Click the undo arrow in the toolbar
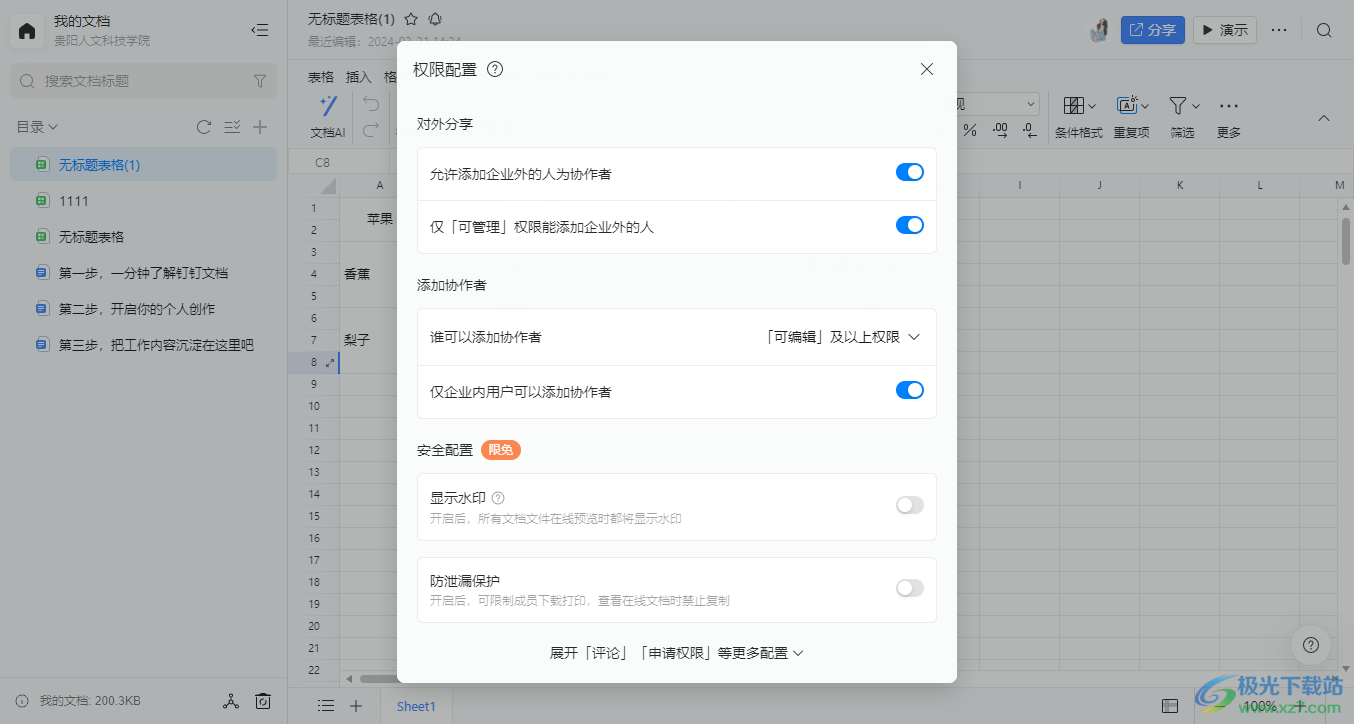Image resolution: width=1354 pixels, height=724 pixels. (x=370, y=104)
